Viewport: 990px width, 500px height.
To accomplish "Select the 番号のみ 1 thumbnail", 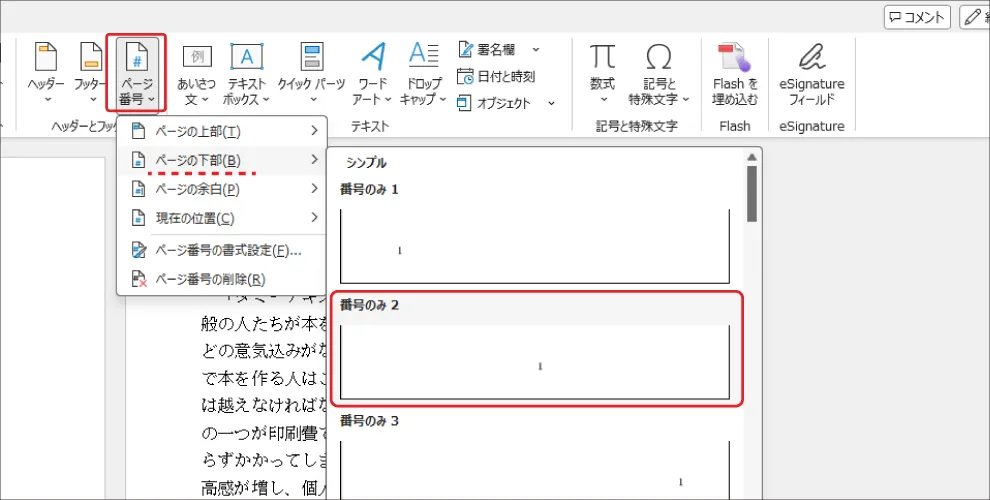I will pyautogui.click(x=535, y=247).
